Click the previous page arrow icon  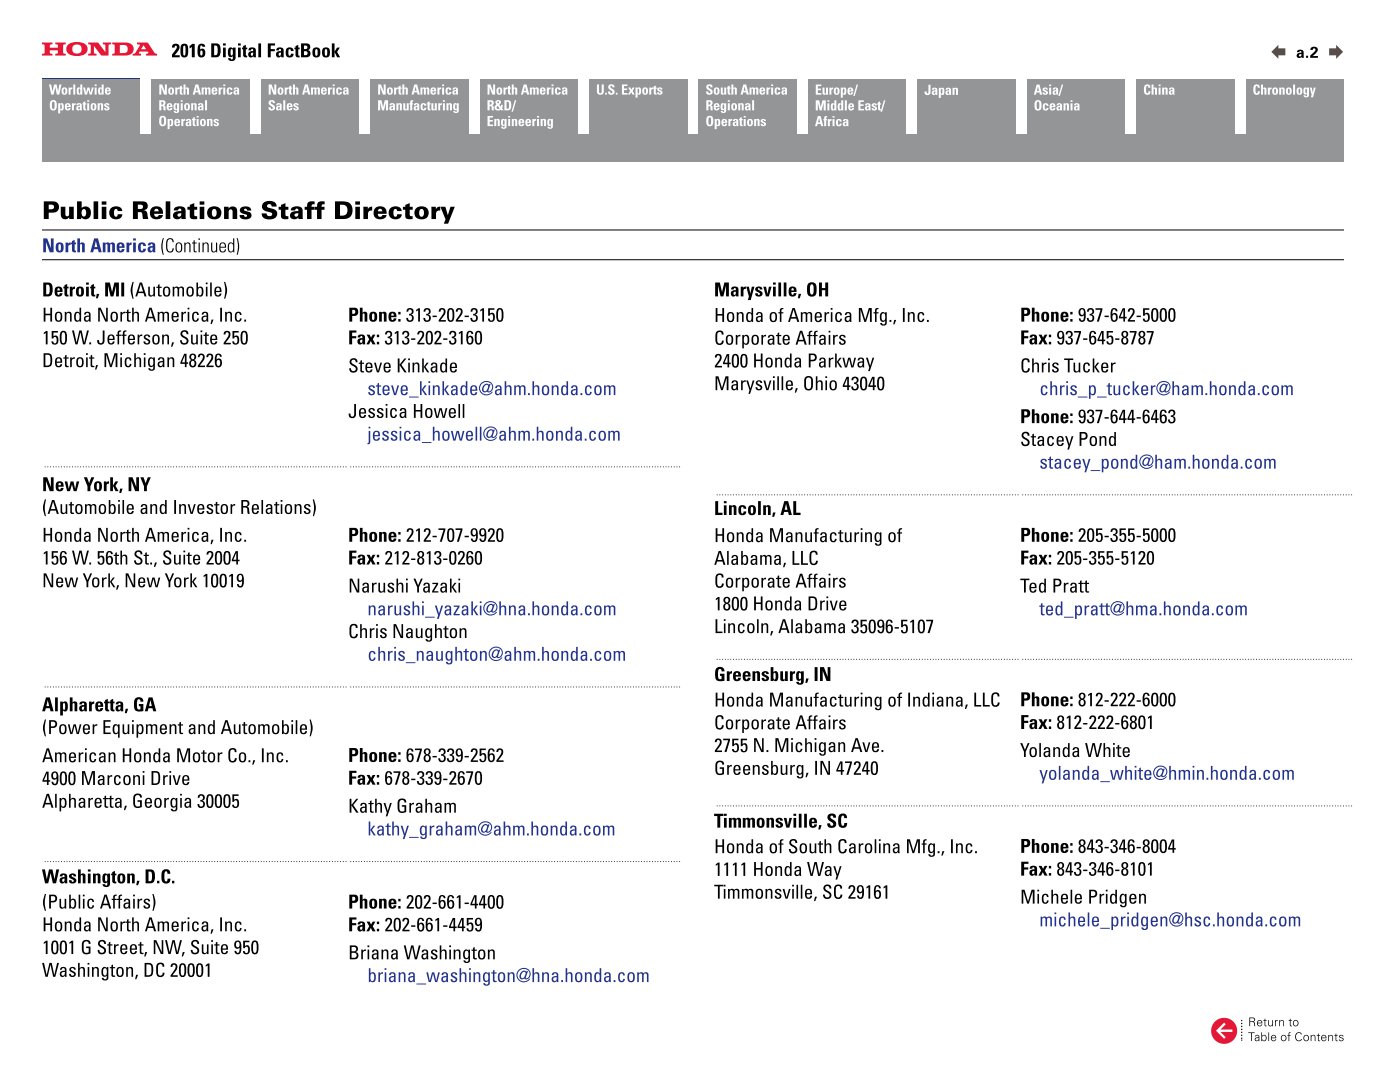pos(1278,52)
